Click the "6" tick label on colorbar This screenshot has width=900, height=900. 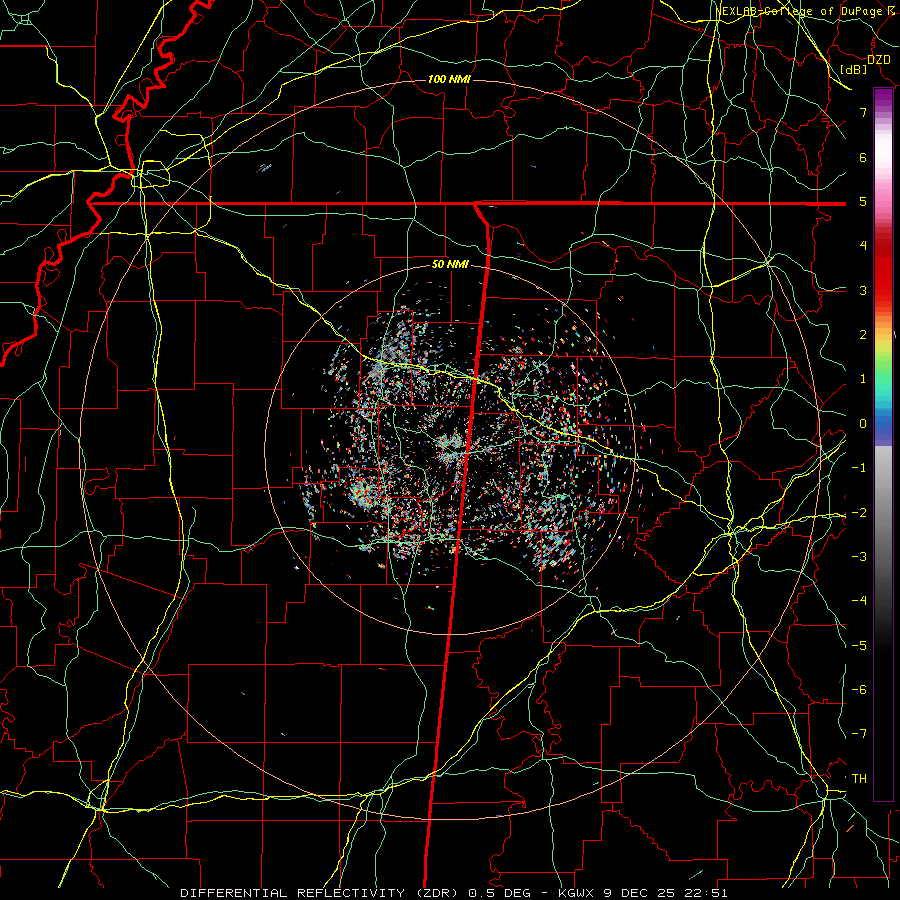pos(863,157)
